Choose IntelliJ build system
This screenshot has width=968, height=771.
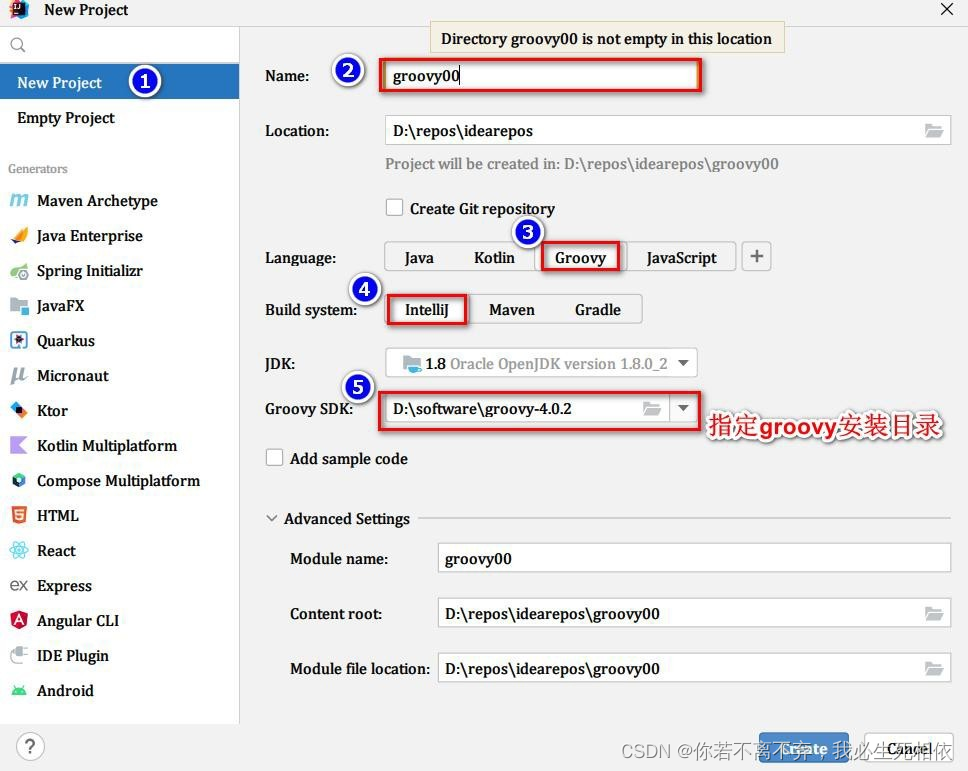tap(427, 309)
